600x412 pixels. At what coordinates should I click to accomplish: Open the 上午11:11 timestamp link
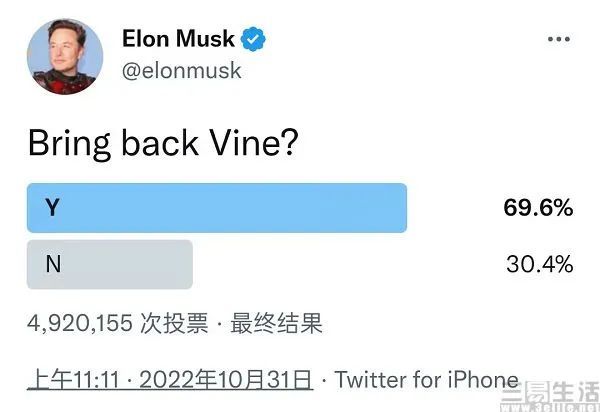pyautogui.click(x=66, y=380)
